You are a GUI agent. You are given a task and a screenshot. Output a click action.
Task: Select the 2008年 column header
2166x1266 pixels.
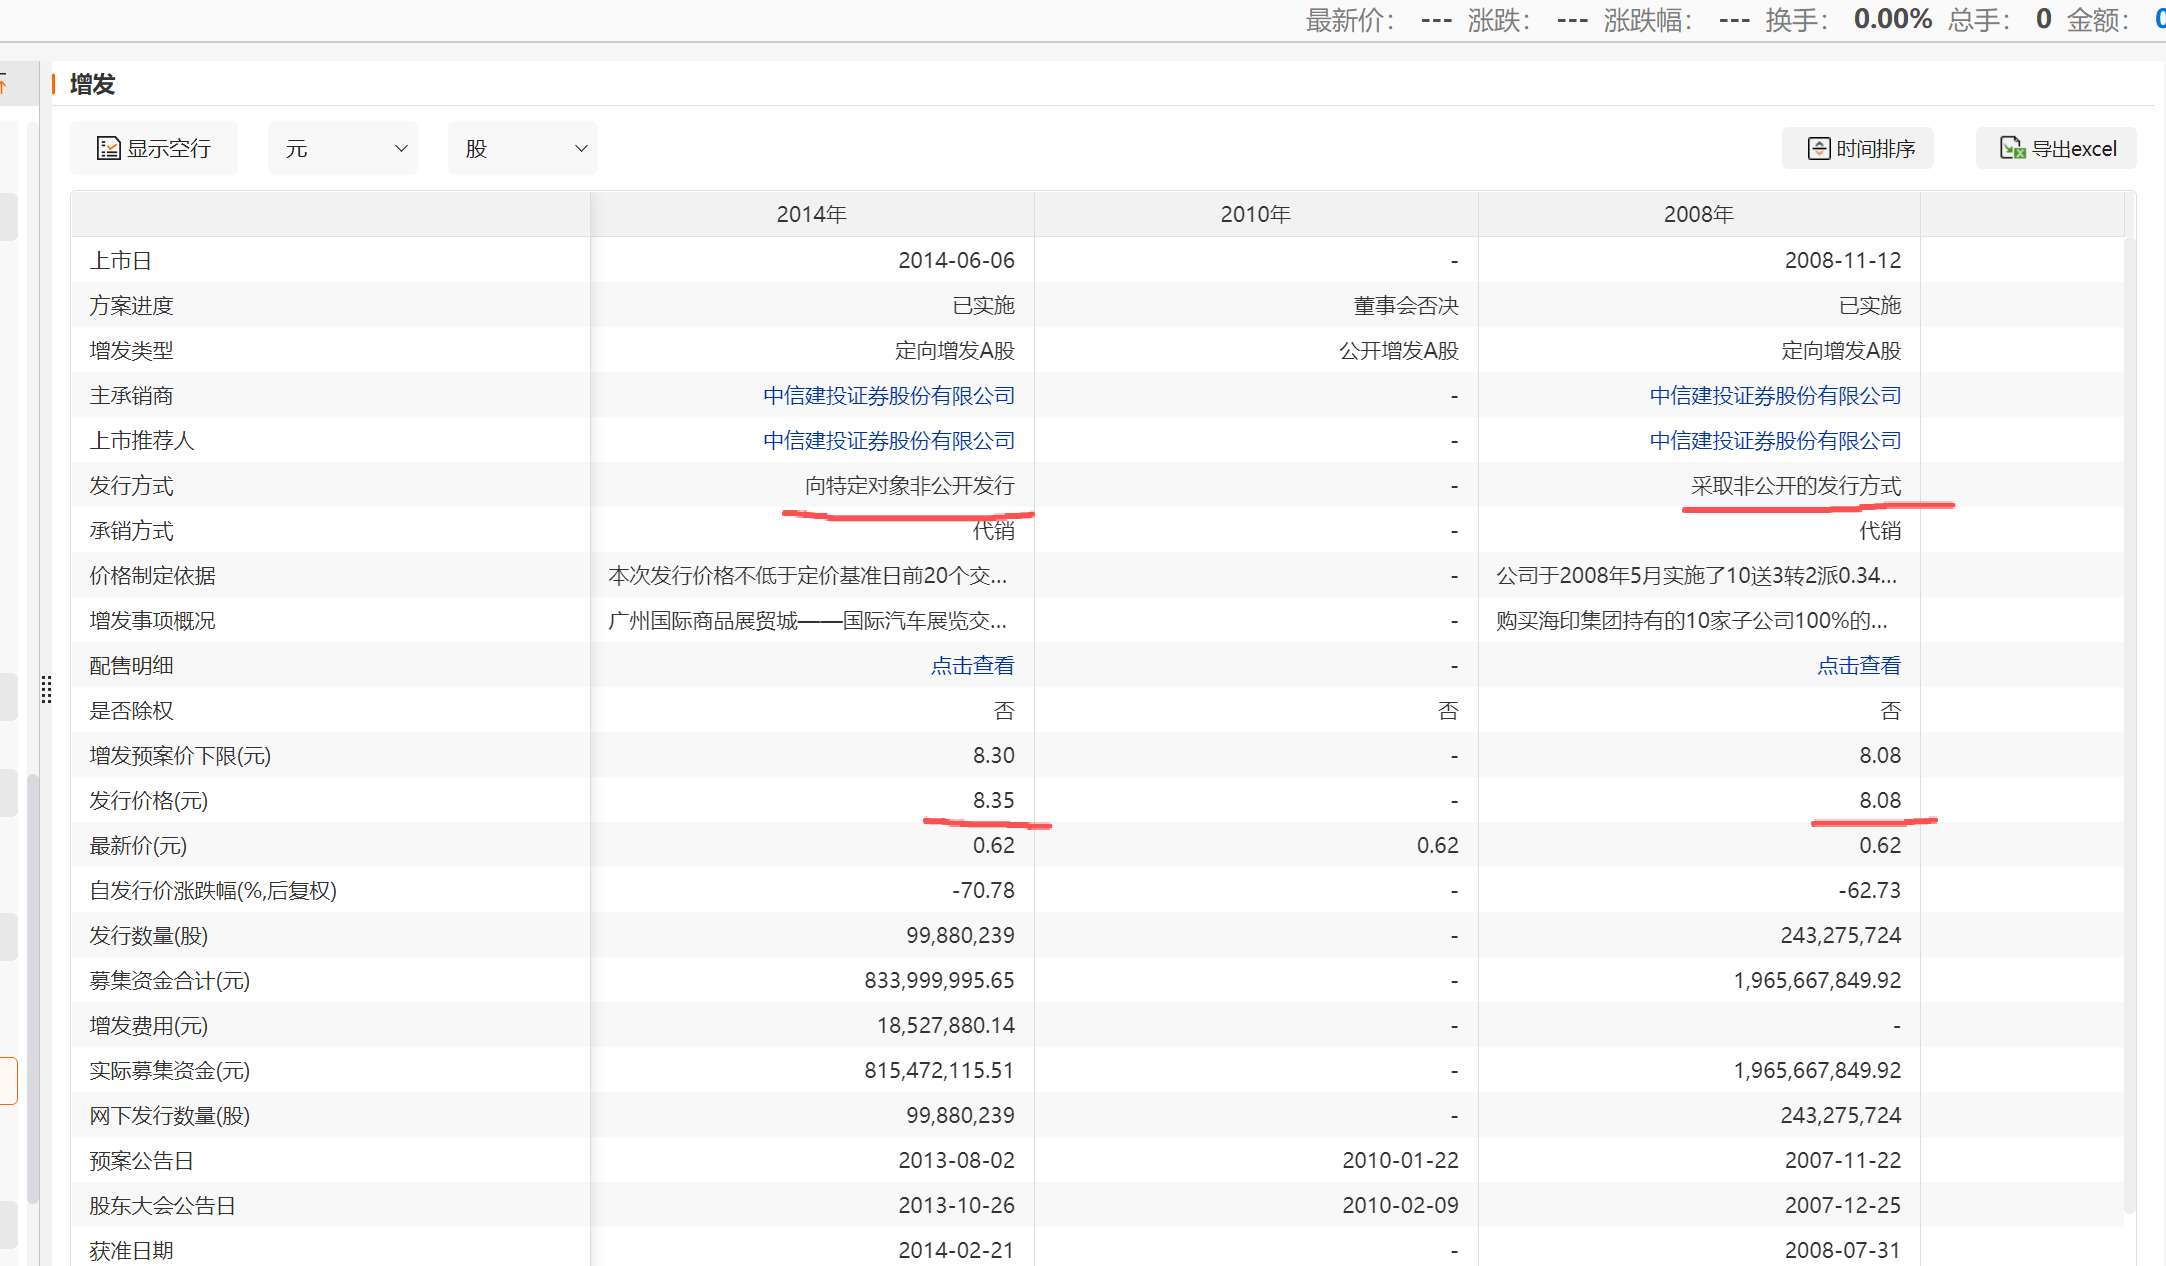pos(1698,215)
